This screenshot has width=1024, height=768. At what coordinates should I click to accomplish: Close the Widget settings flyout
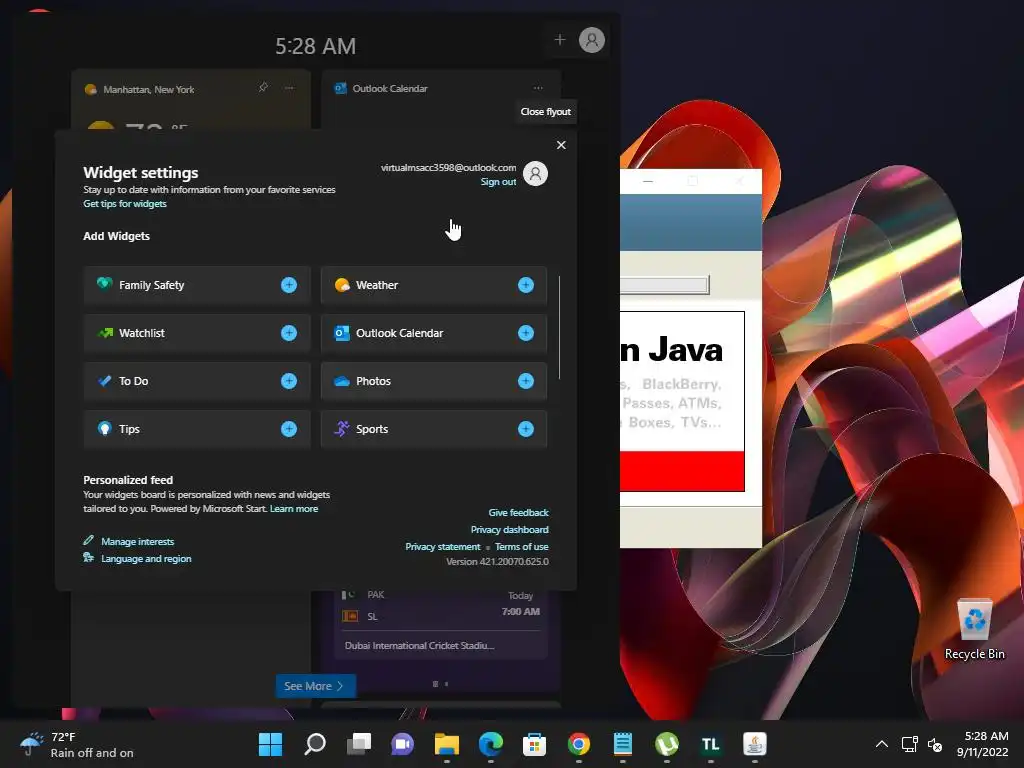coord(561,145)
